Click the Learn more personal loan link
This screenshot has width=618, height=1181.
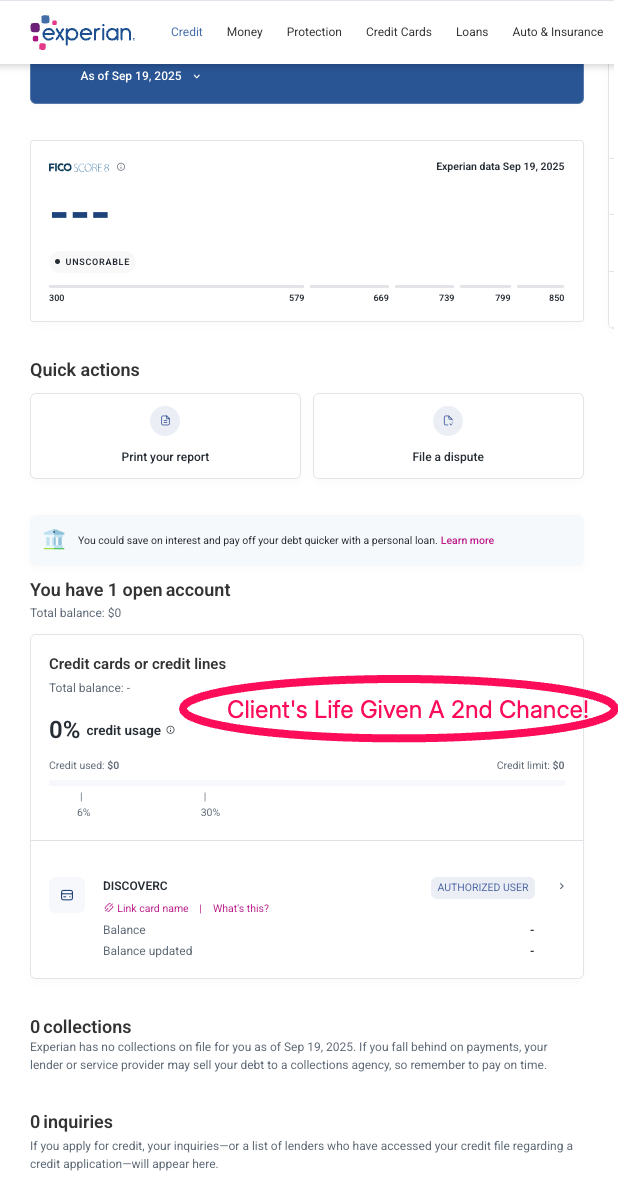coord(467,540)
